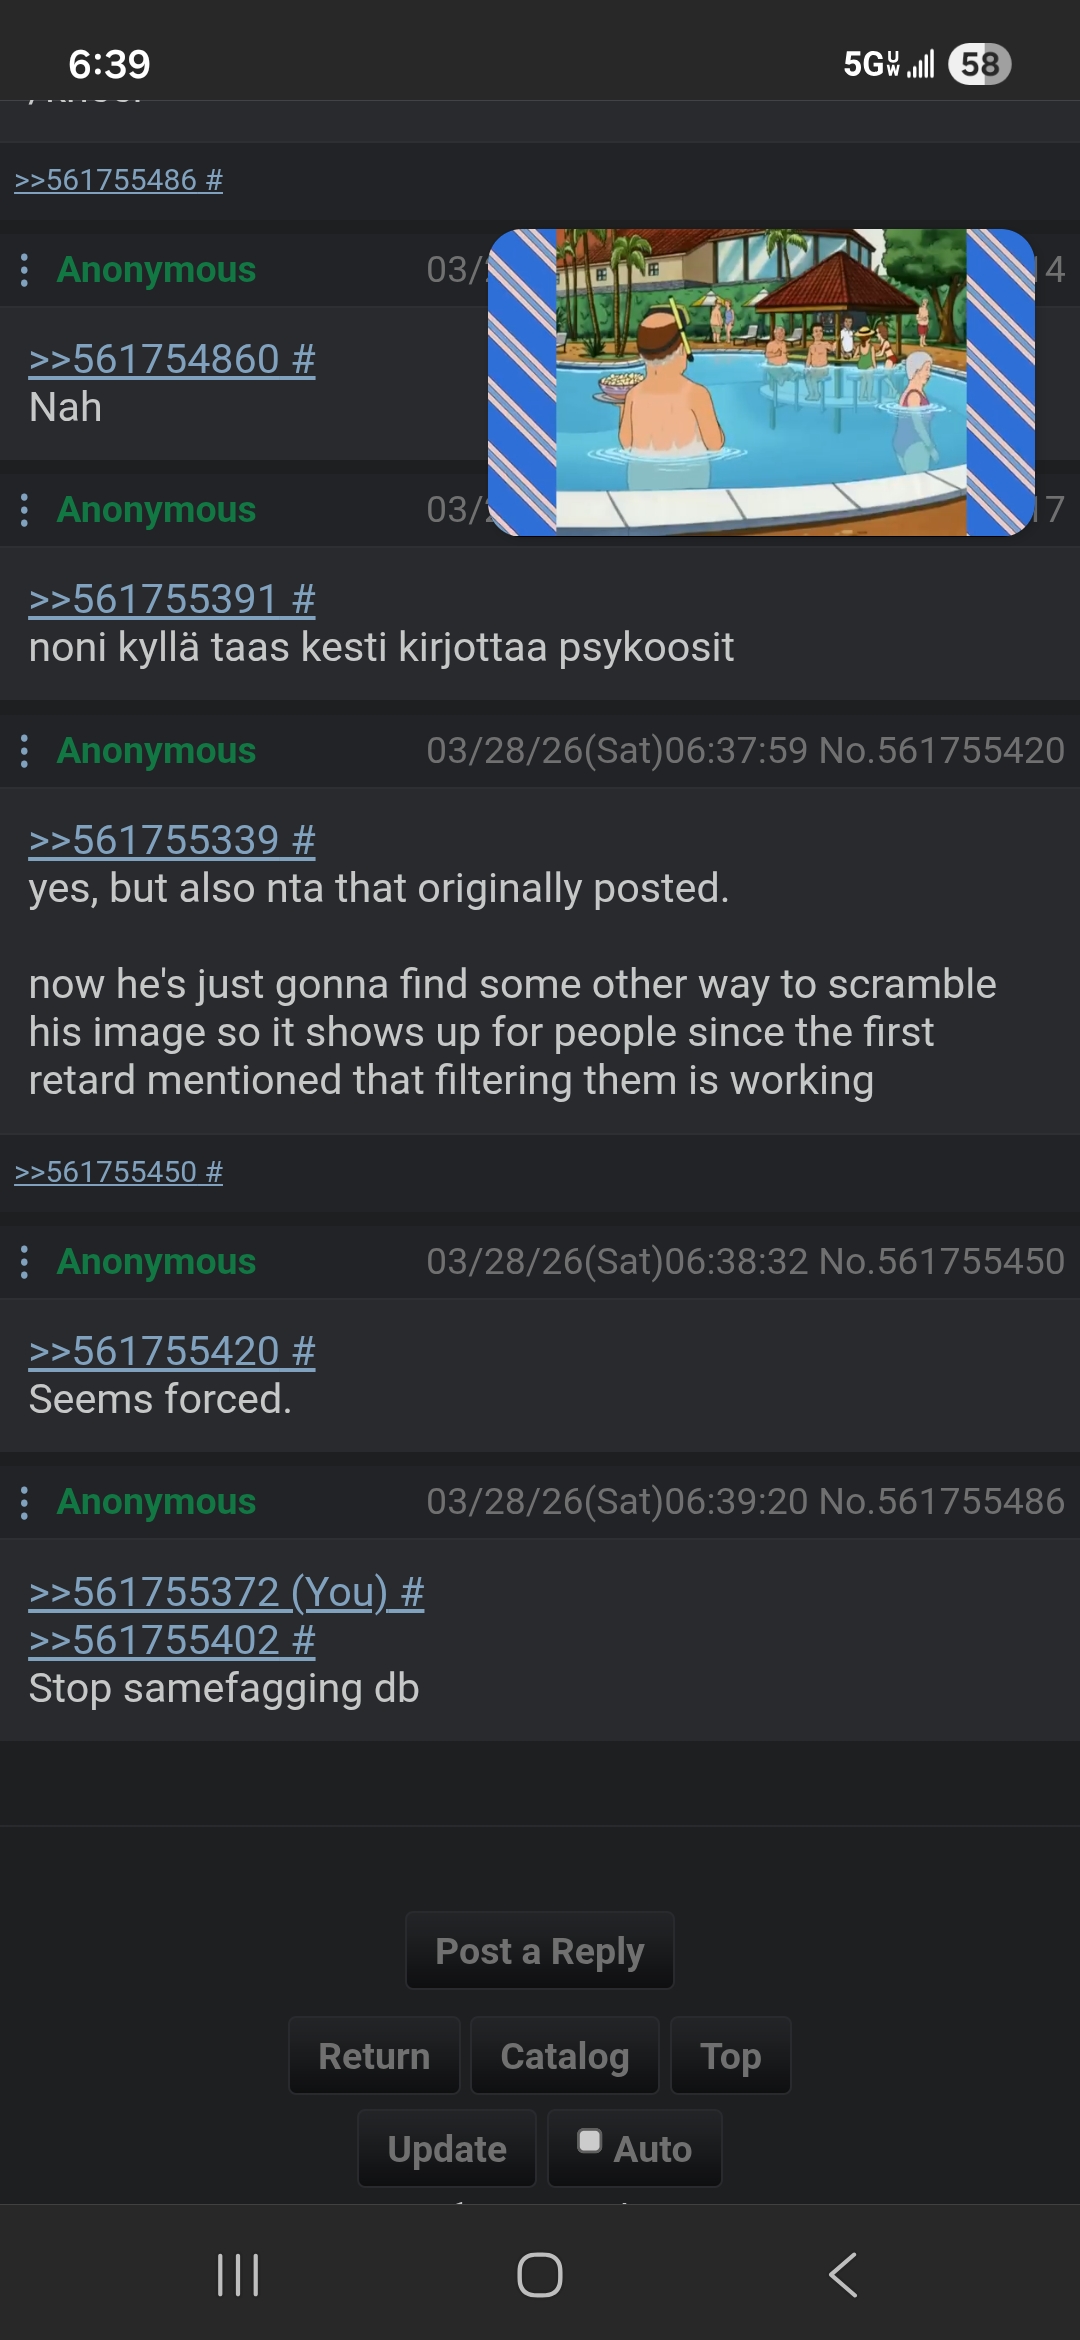Open post menu dots beside the "Nah" reply
Image resolution: width=1080 pixels, height=2340 pixels.
pyautogui.click(x=24, y=270)
